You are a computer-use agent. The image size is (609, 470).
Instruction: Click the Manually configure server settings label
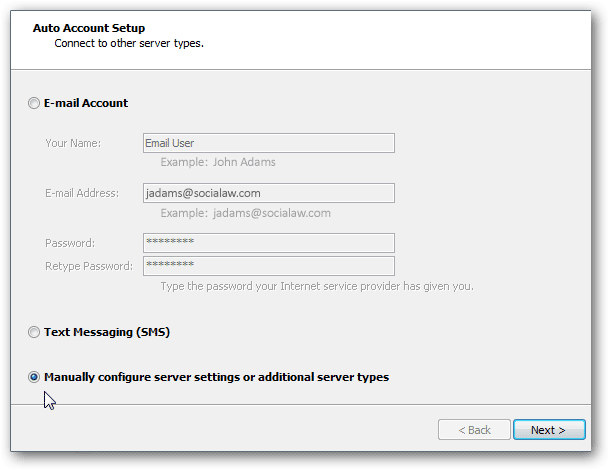pyautogui.click(x=216, y=377)
